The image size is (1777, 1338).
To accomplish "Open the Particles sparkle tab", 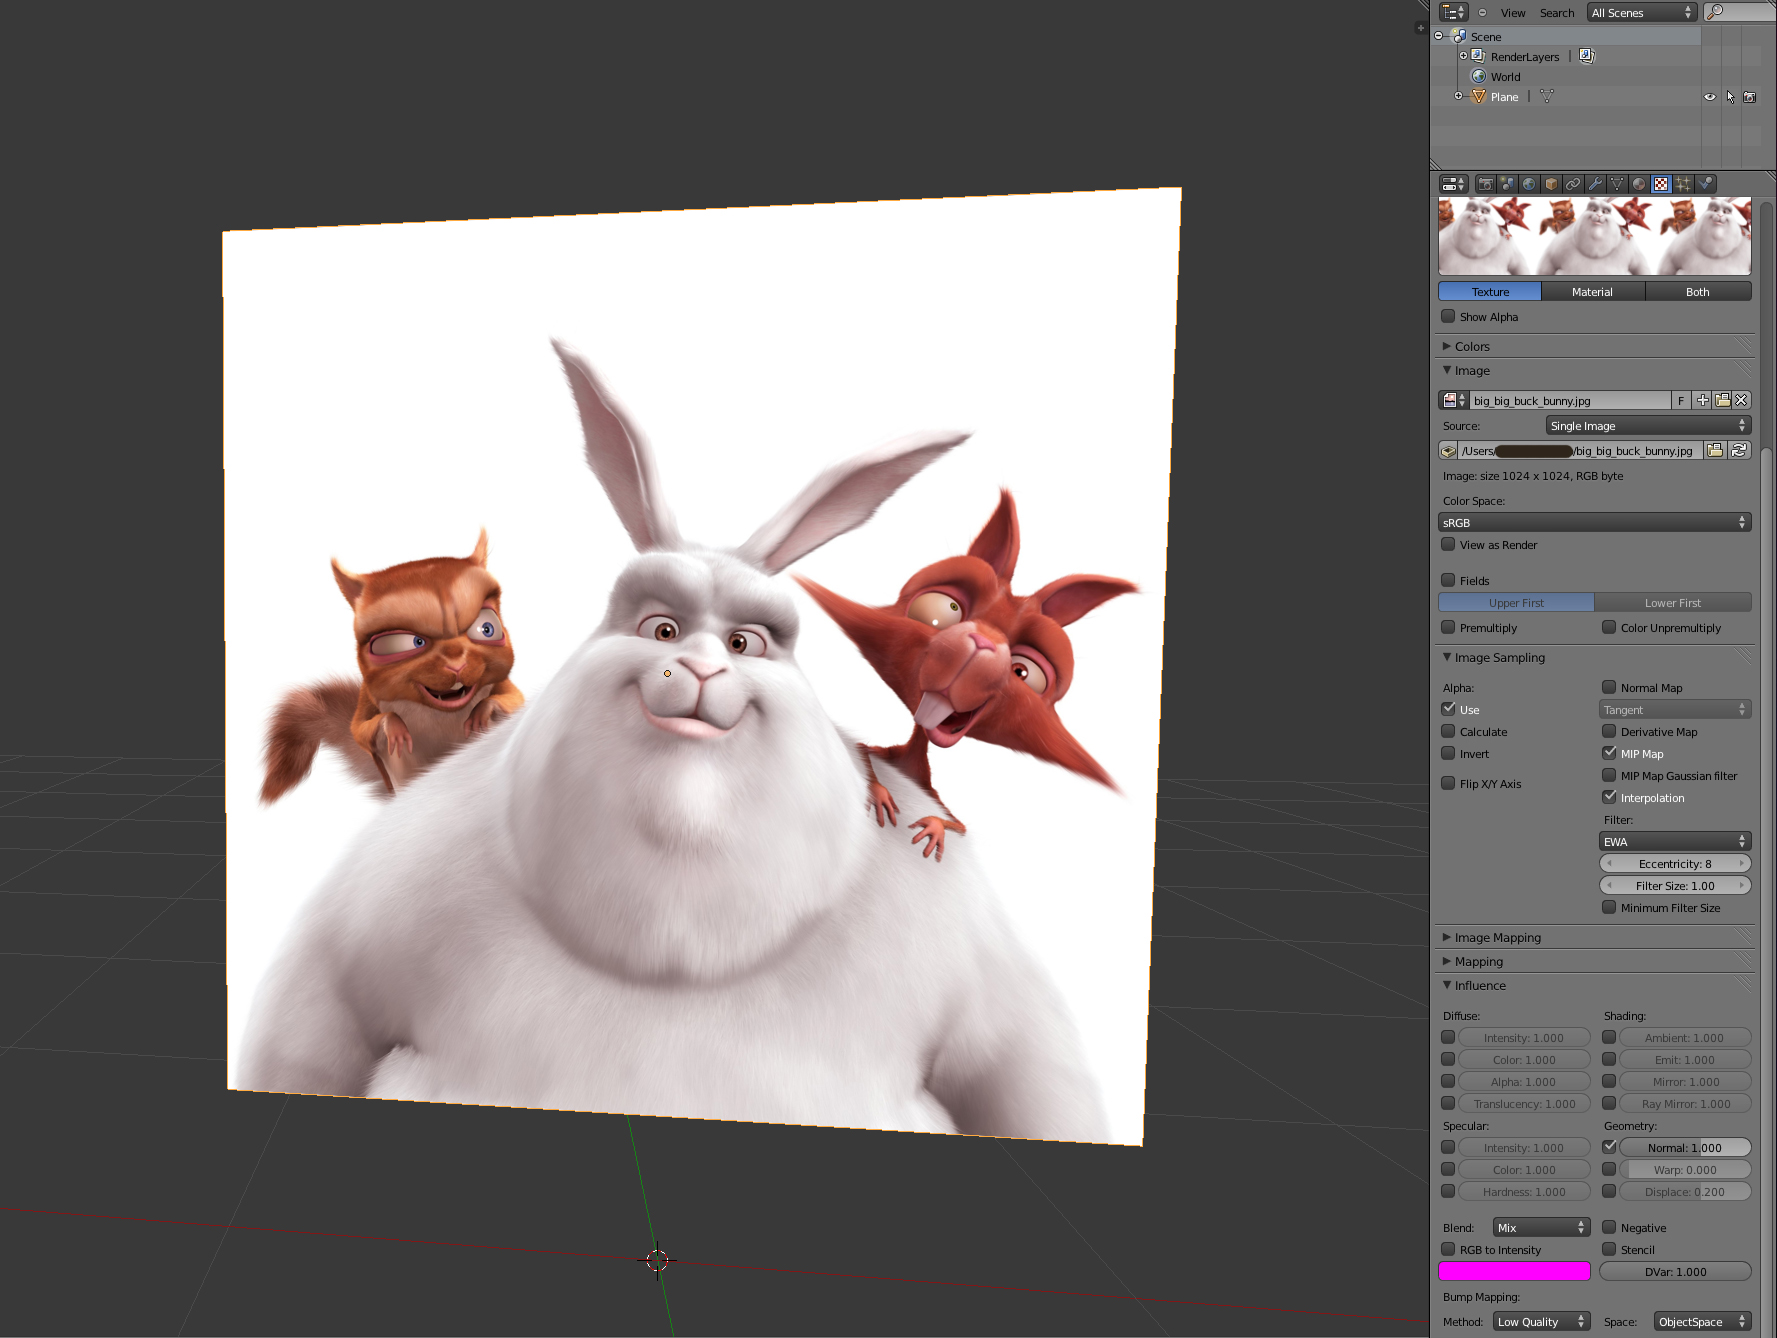I will (x=1683, y=184).
